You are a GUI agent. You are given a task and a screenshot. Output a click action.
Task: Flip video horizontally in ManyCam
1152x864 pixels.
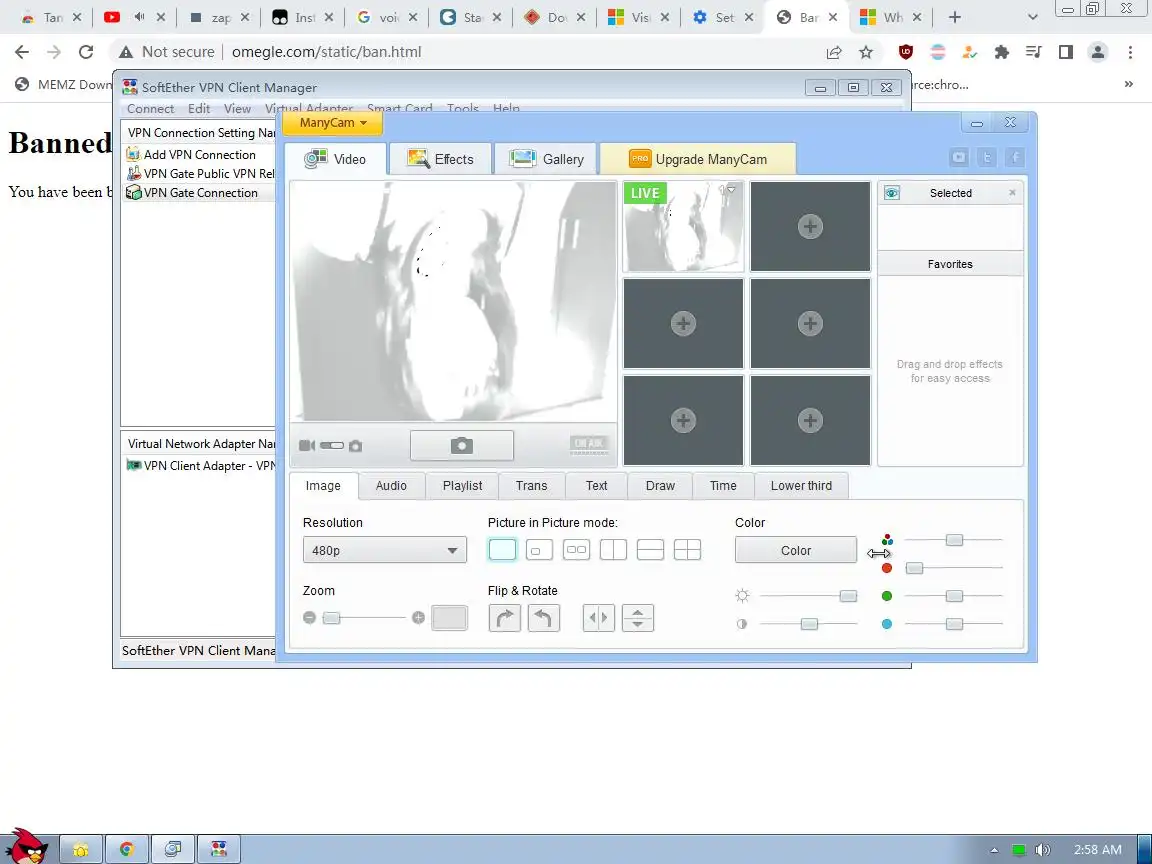pyautogui.click(x=599, y=618)
